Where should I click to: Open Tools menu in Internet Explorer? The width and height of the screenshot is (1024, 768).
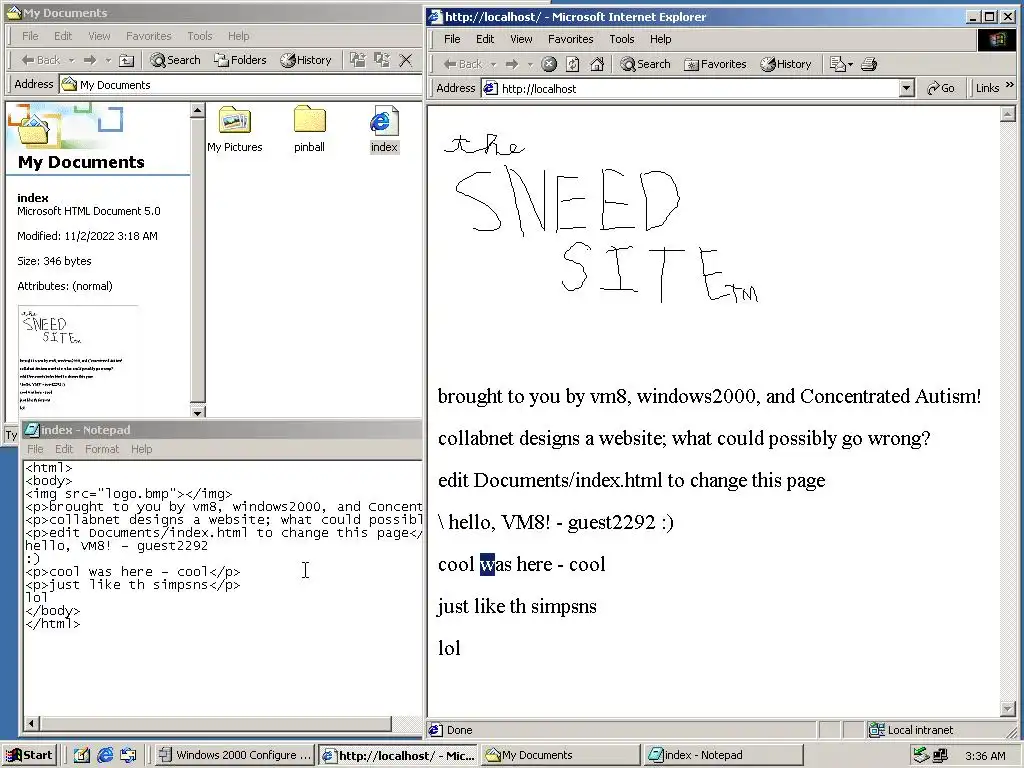point(622,39)
